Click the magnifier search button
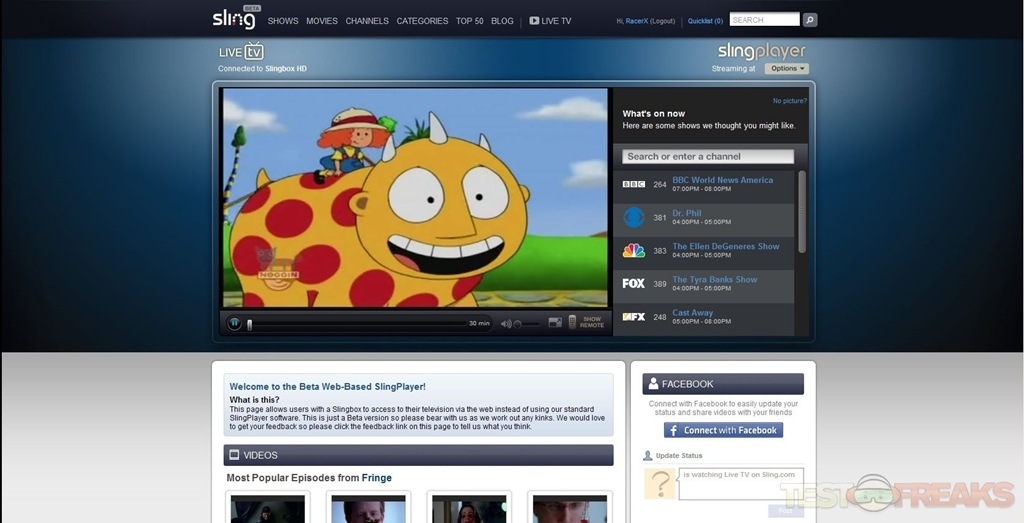Screen dimensions: 1024x523 click(x=810, y=20)
